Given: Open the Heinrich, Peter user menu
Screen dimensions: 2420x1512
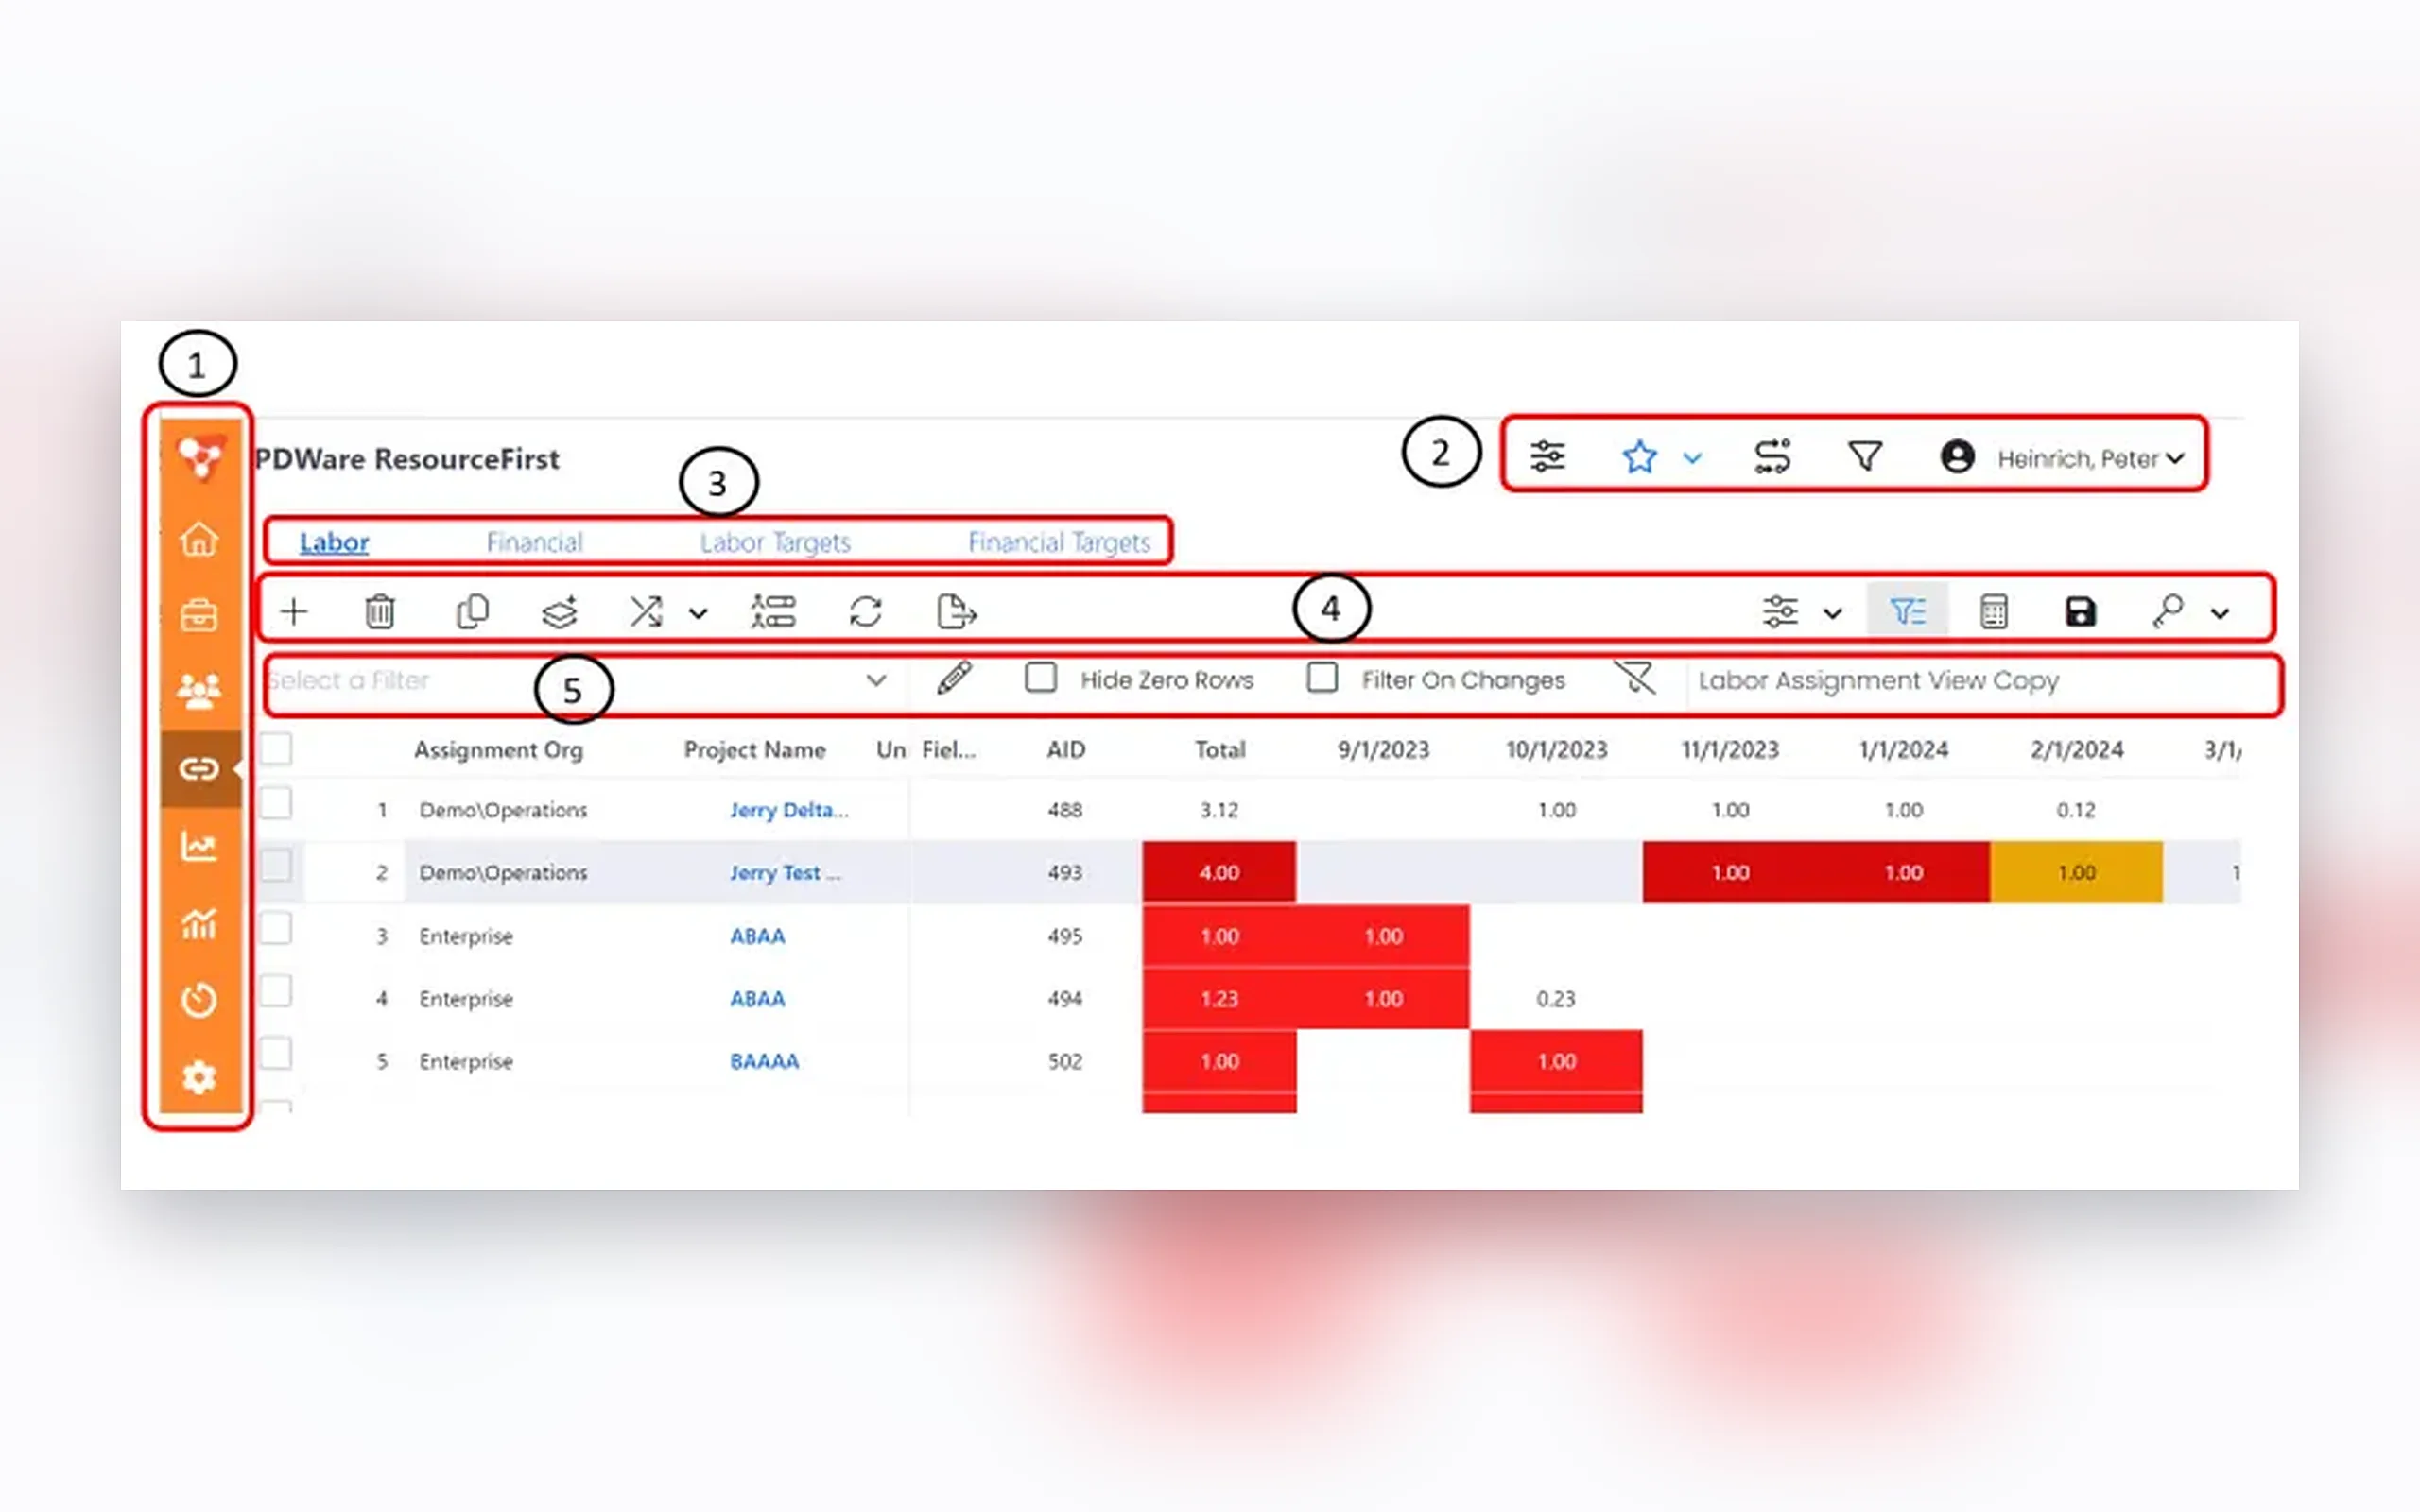Looking at the screenshot, I should [x=2090, y=458].
